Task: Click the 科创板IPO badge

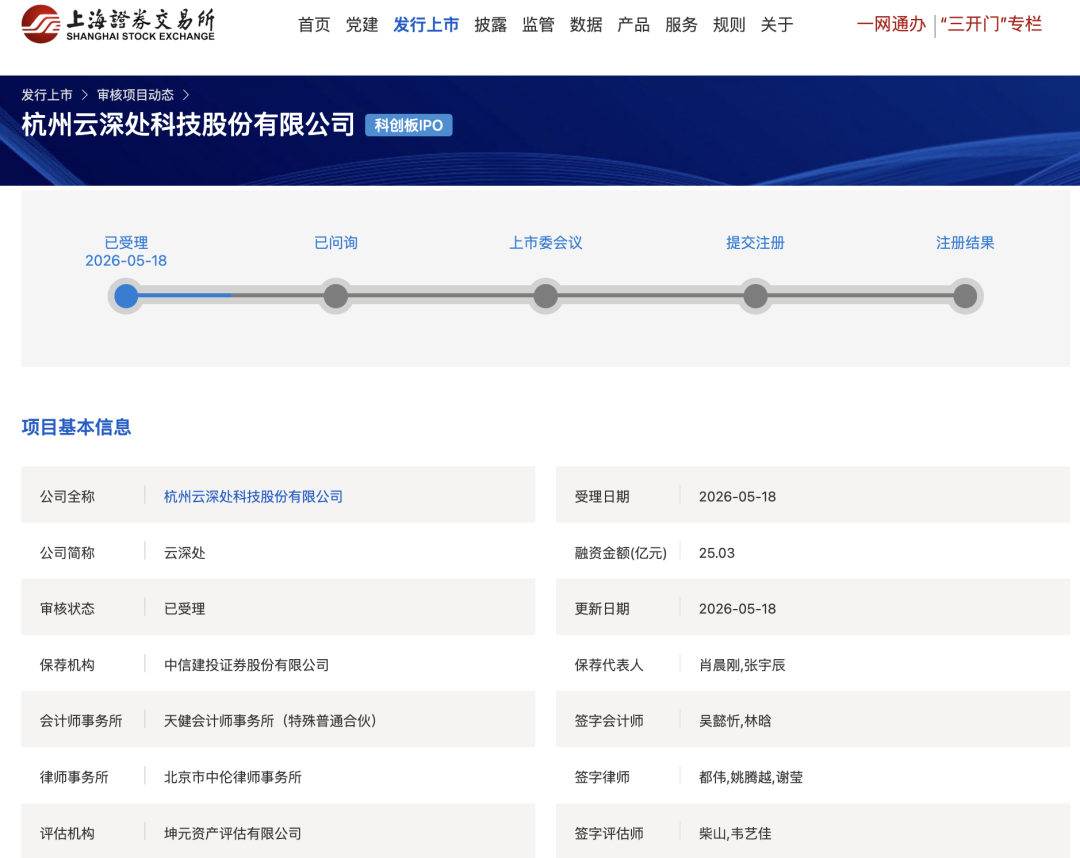Action: coord(408,125)
